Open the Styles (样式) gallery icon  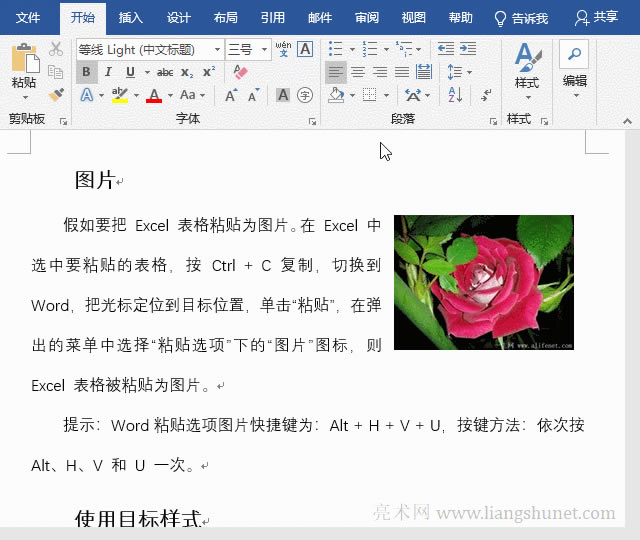[x=526, y=66]
